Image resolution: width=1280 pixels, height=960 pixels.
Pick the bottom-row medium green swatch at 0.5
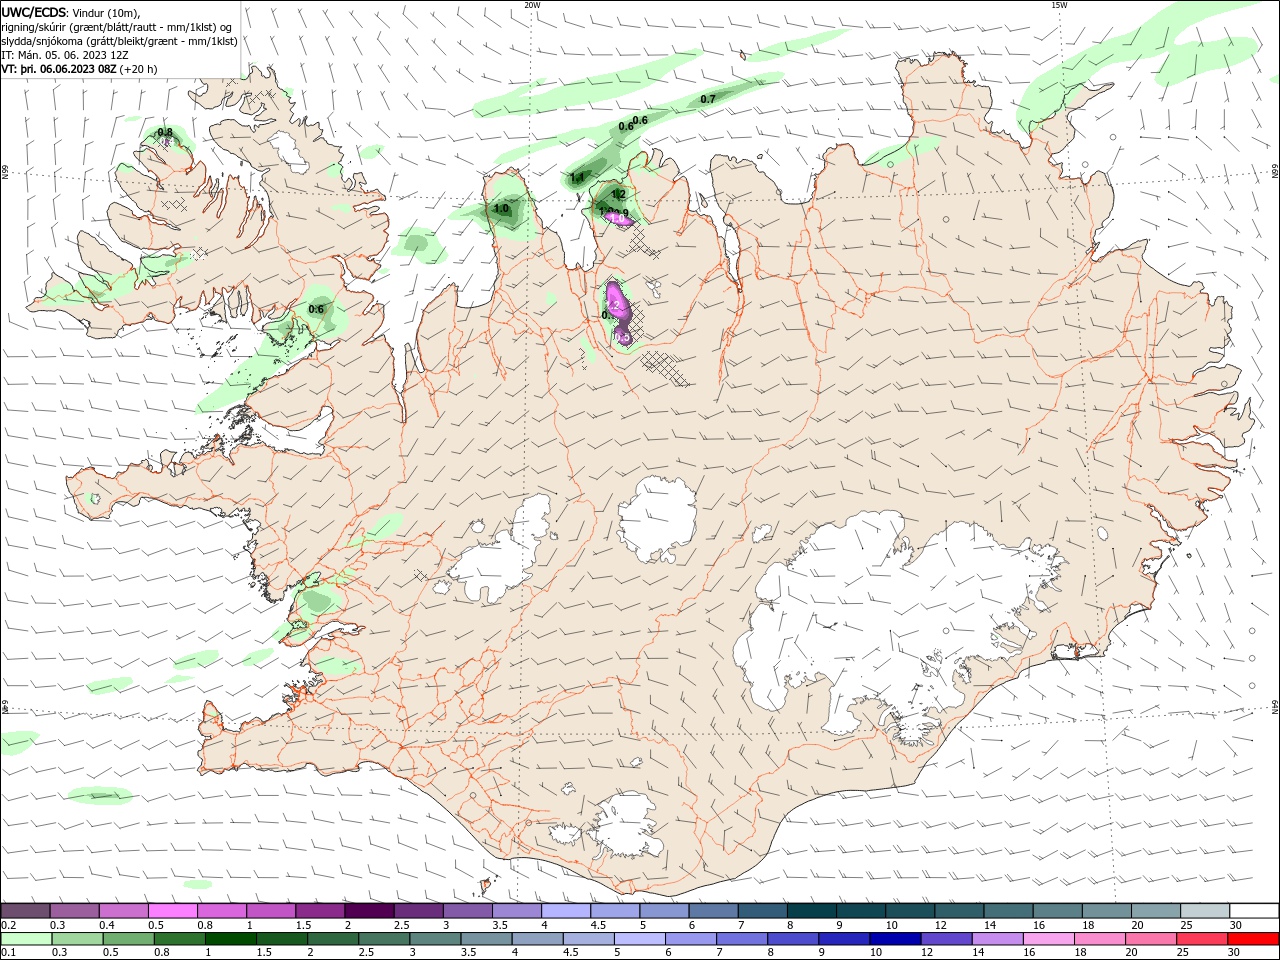[128, 939]
